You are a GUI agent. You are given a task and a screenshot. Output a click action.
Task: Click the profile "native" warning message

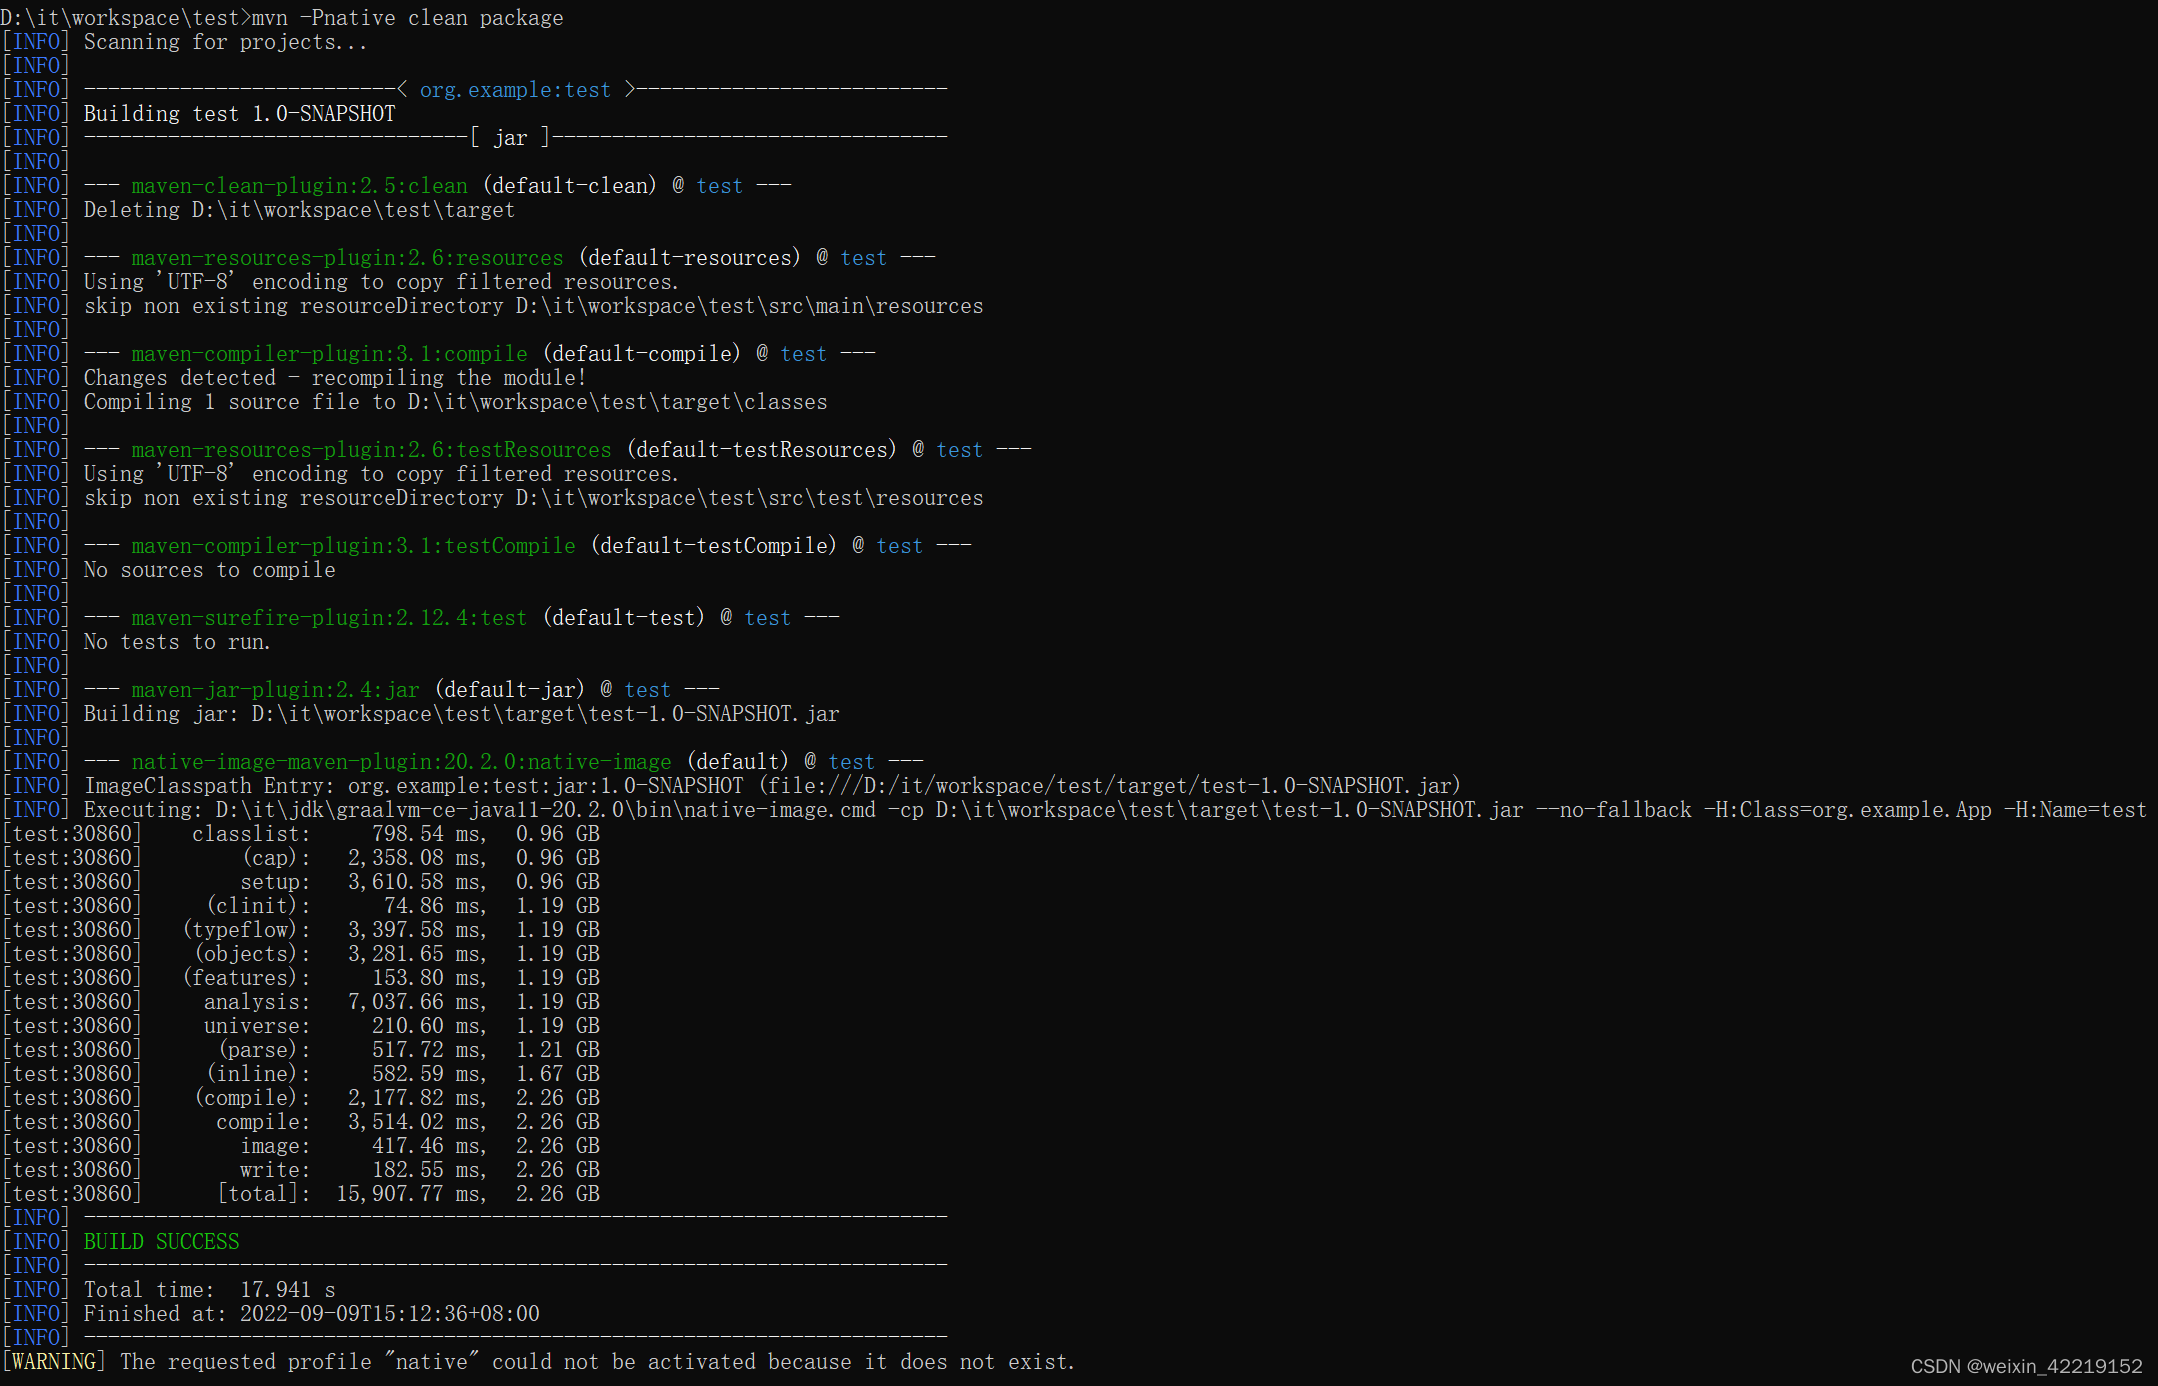(x=597, y=1362)
